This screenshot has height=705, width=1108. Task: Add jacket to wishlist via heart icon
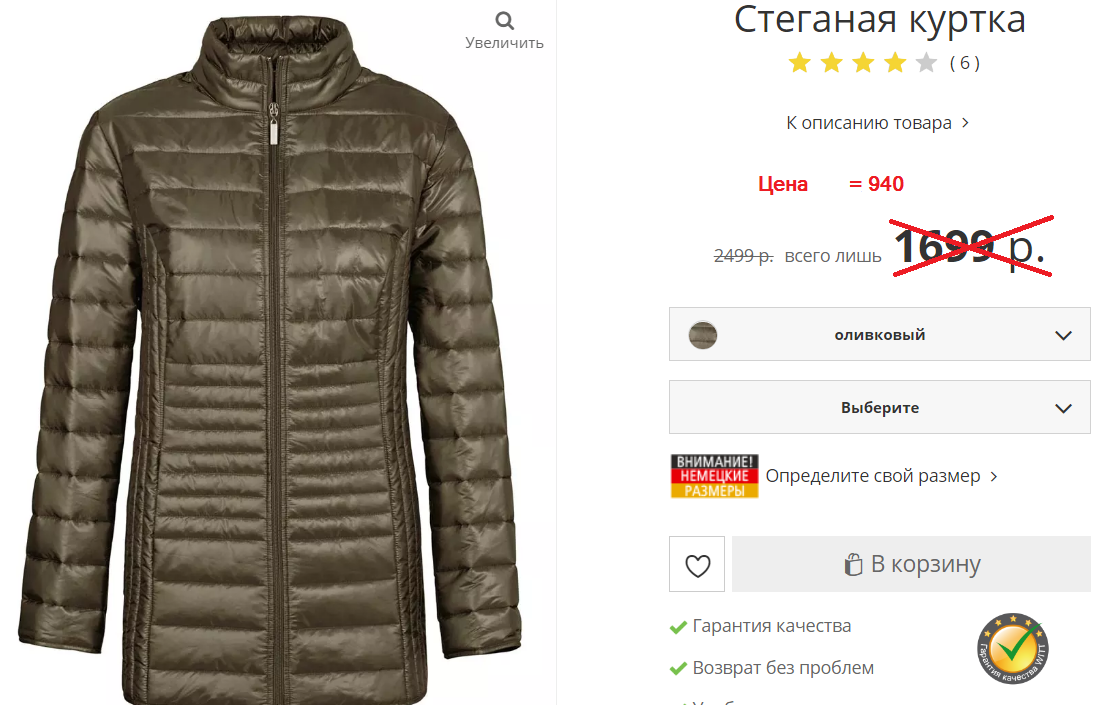[697, 564]
